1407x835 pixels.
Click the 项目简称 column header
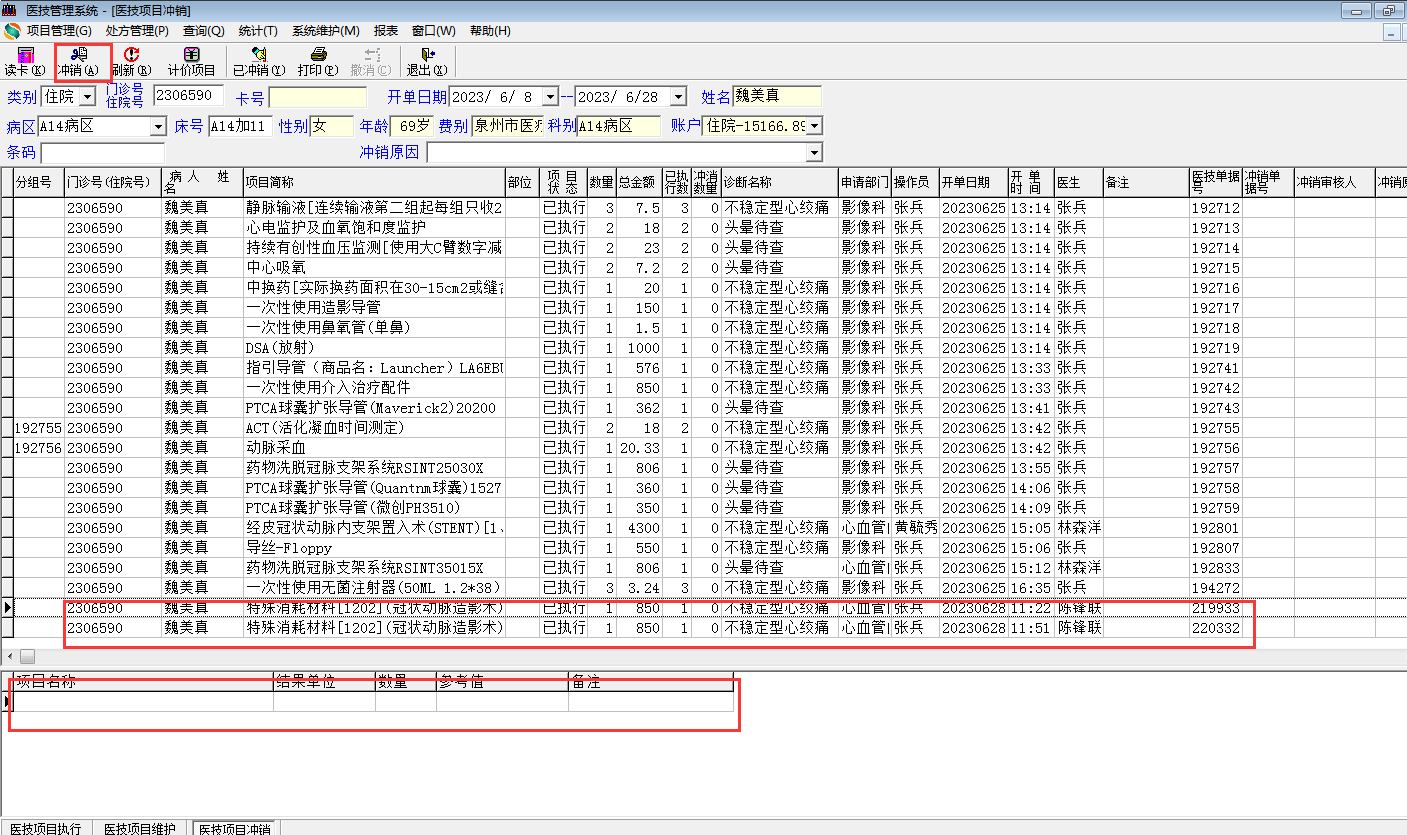374,183
